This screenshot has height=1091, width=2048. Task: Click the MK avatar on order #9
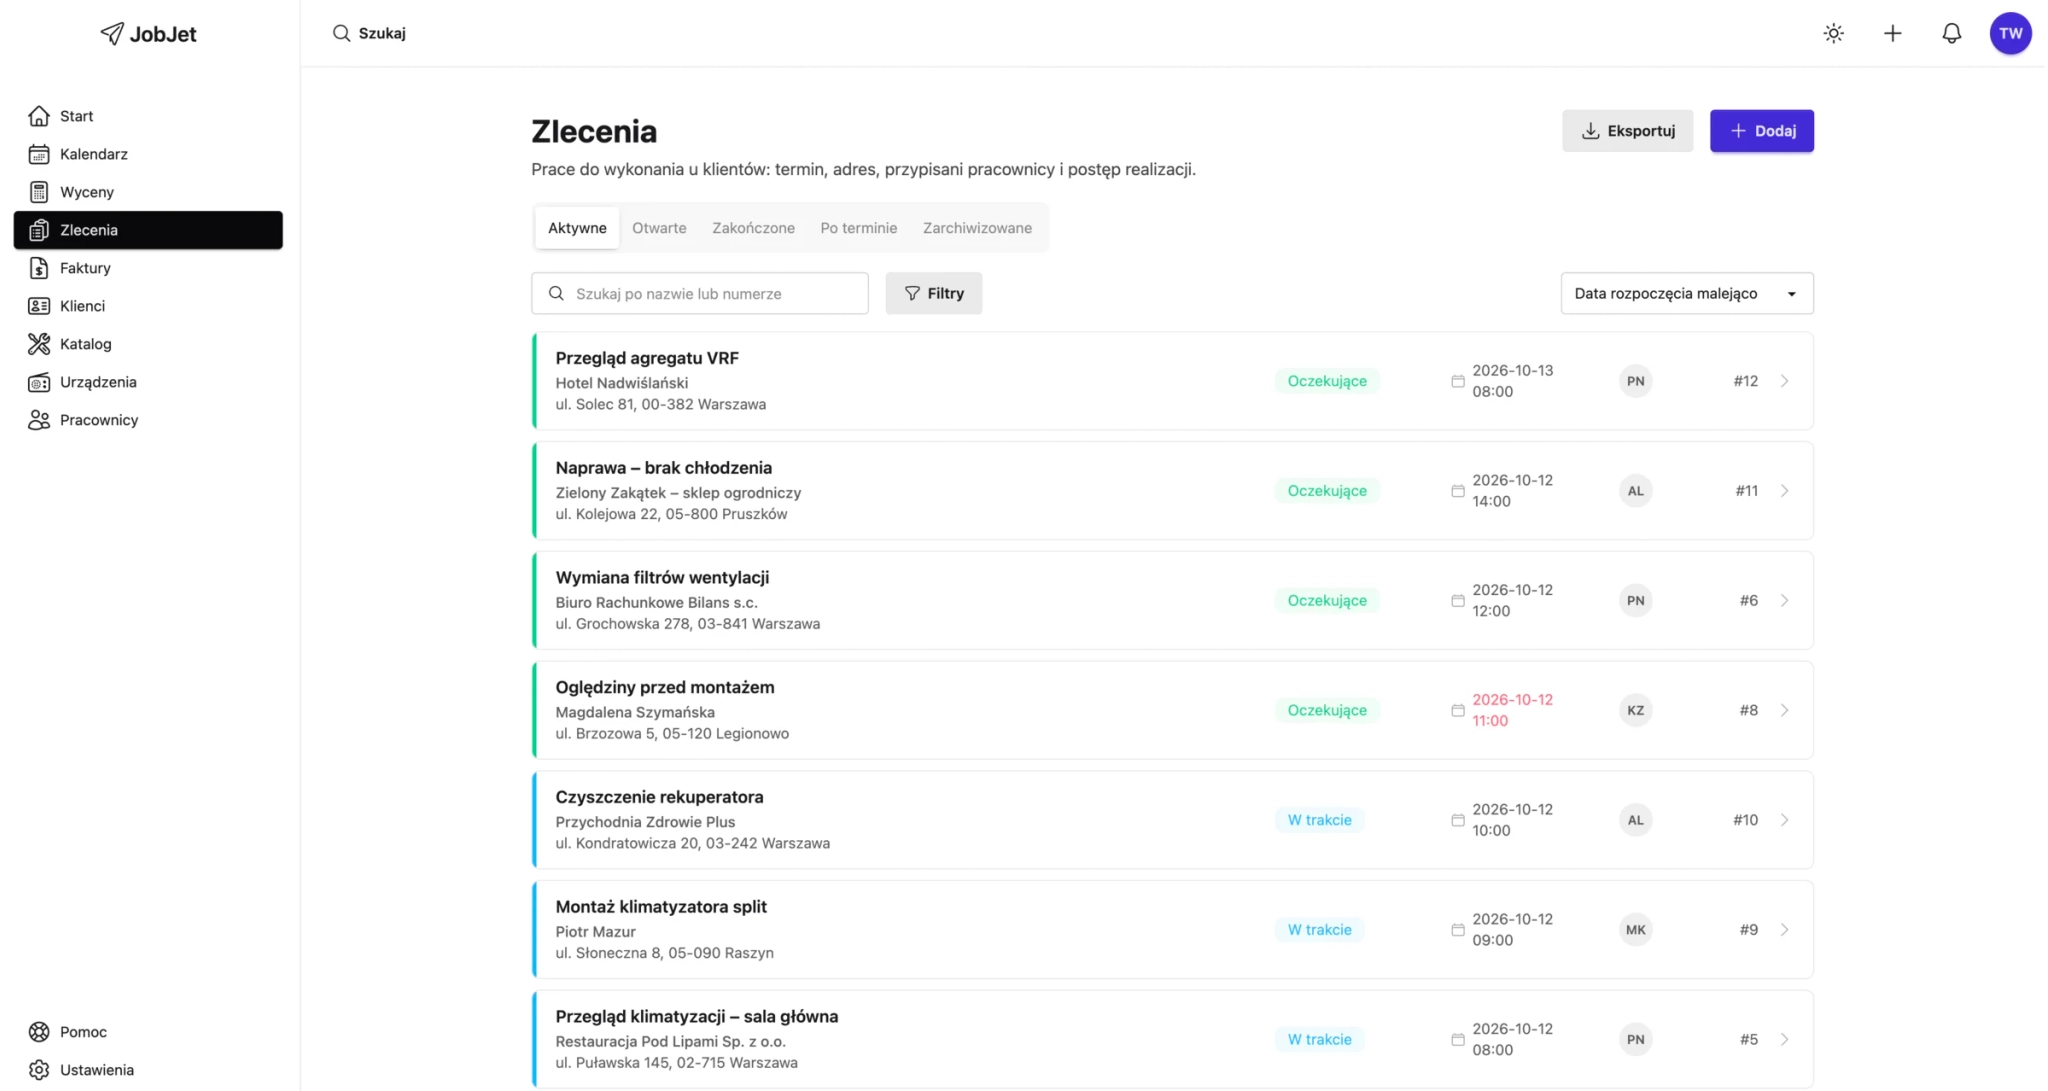tap(1635, 930)
